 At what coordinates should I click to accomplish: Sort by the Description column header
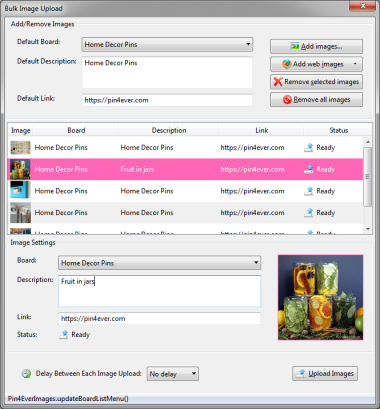click(x=169, y=130)
